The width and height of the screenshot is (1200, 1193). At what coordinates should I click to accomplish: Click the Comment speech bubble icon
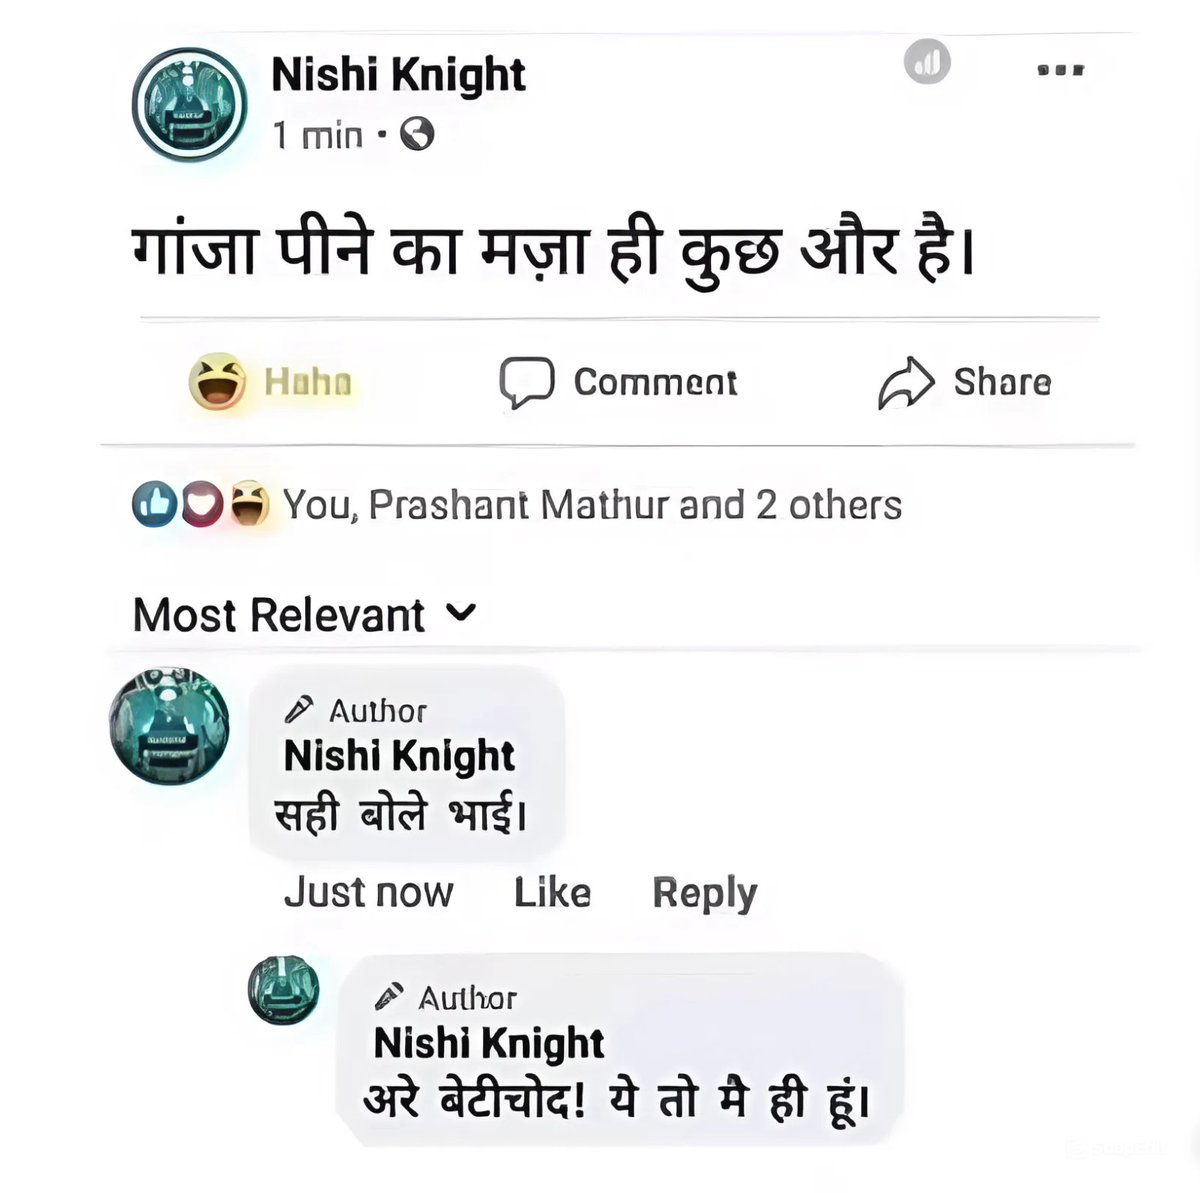[x=526, y=383]
